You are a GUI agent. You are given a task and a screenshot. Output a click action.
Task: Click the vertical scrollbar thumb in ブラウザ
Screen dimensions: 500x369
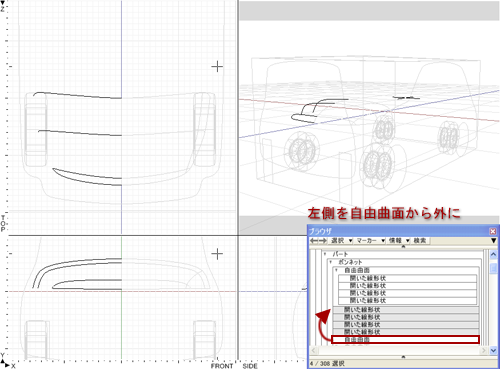[493, 268]
